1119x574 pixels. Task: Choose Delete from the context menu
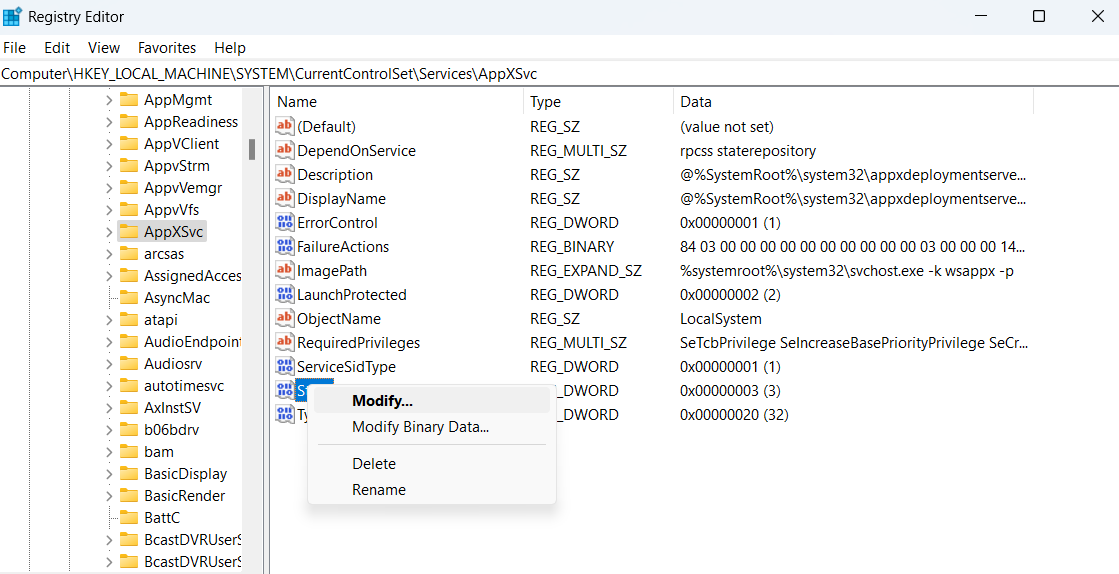coord(432,464)
